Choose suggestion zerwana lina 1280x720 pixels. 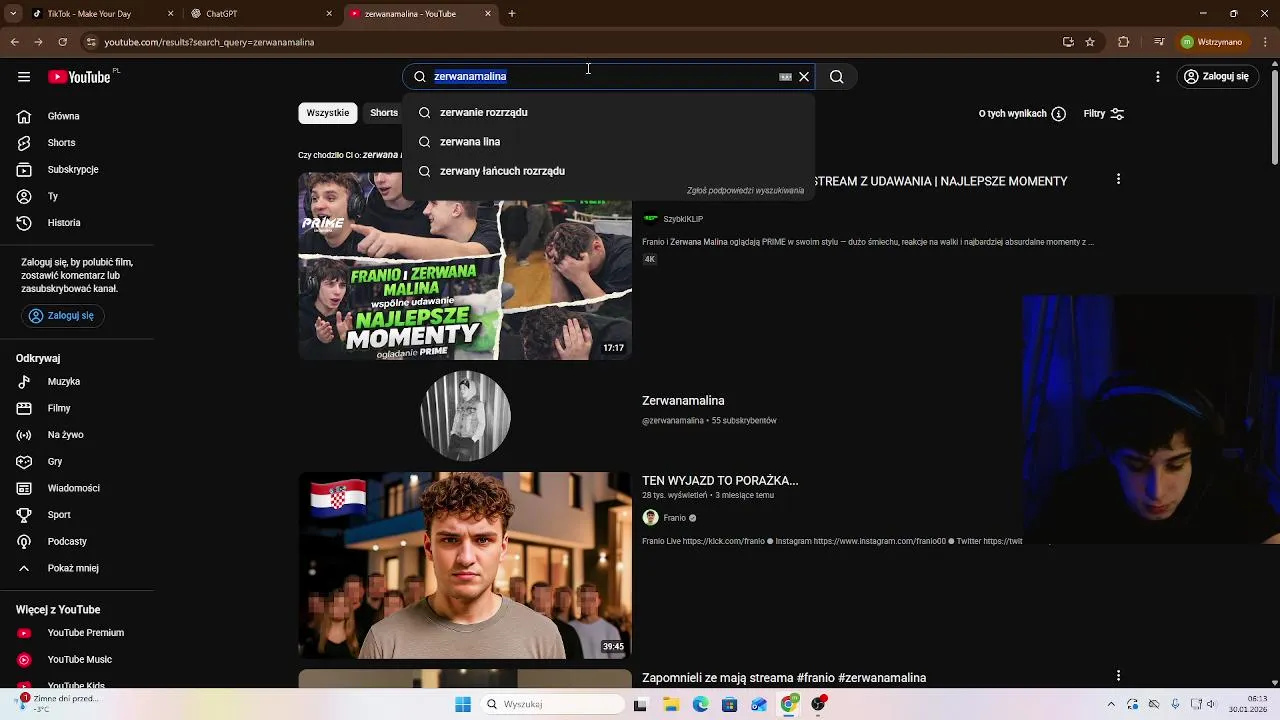tap(608, 142)
